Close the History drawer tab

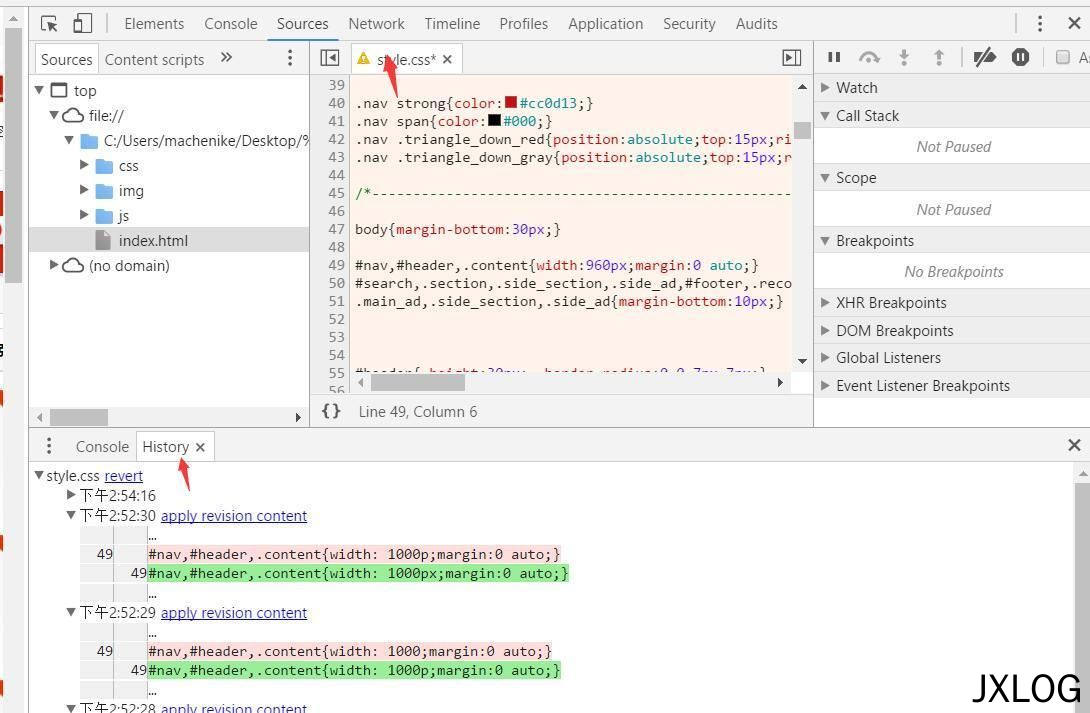click(x=200, y=448)
